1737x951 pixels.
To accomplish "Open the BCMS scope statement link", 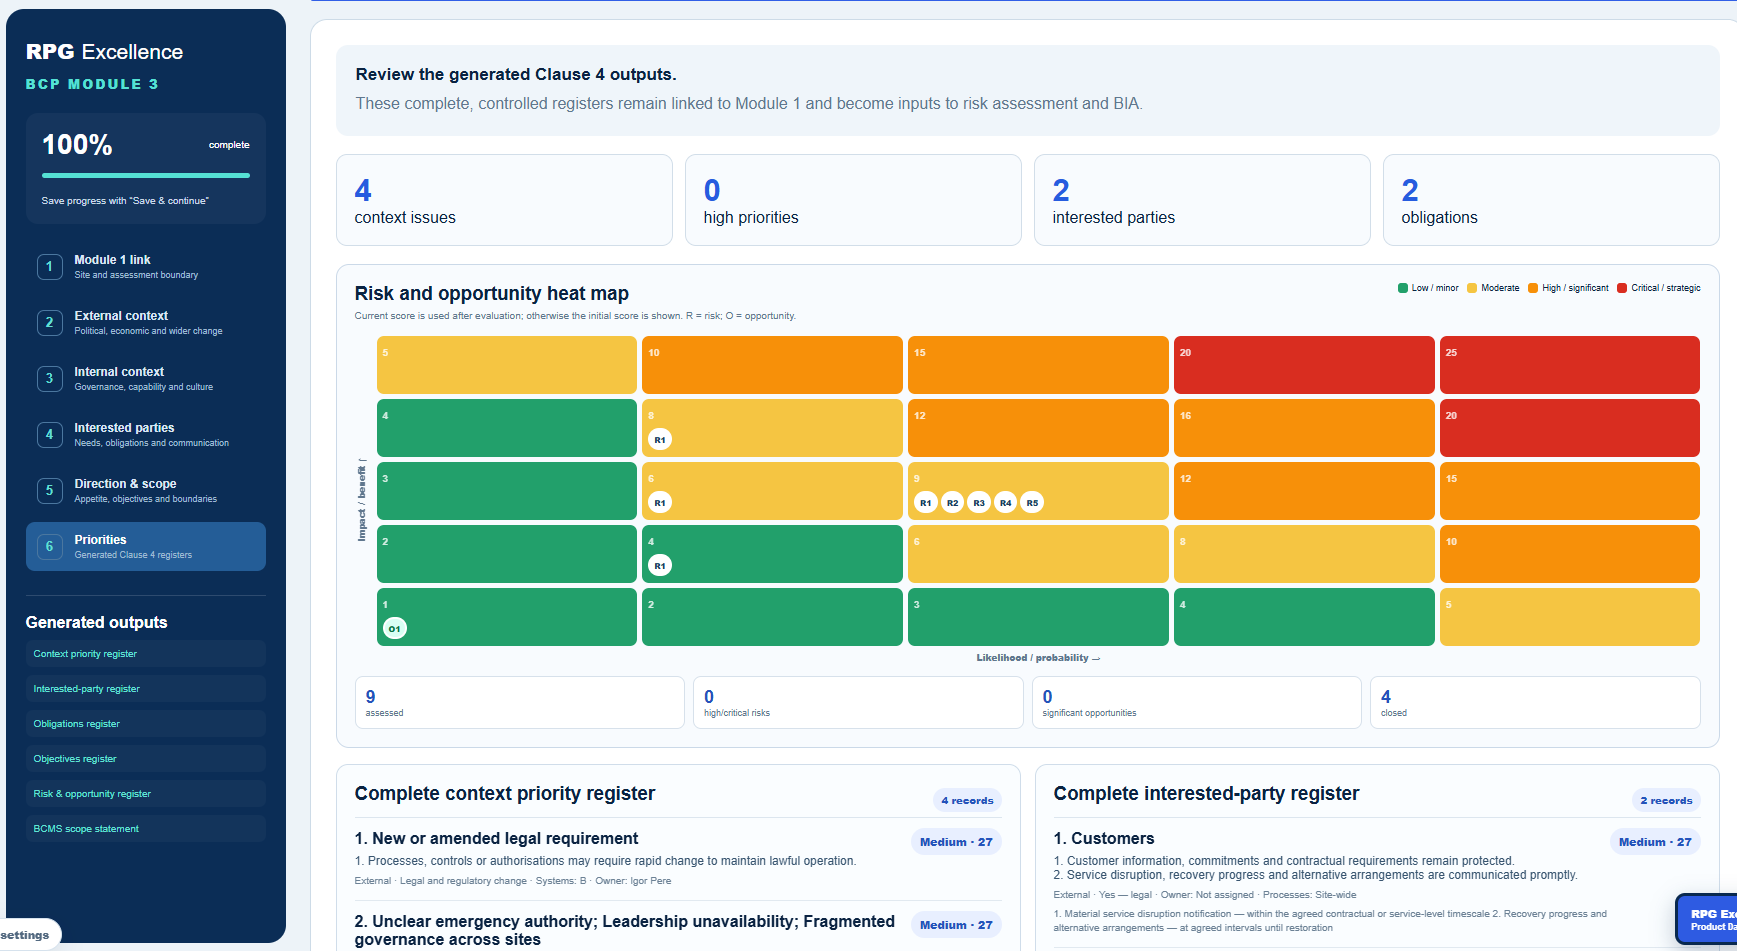I will (x=146, y=828).
